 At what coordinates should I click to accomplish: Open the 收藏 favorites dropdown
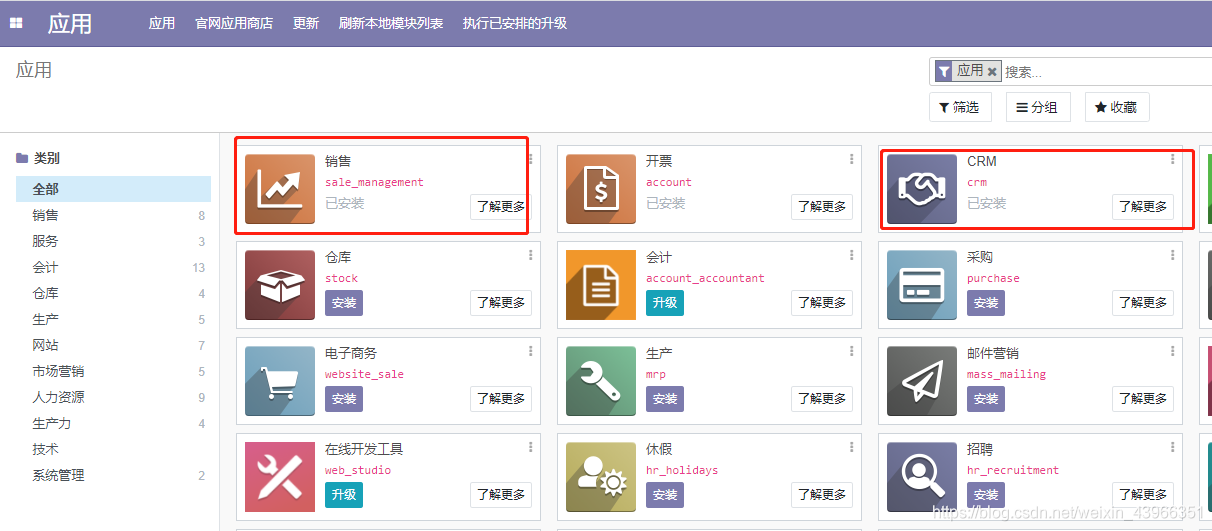[1117, 107]
